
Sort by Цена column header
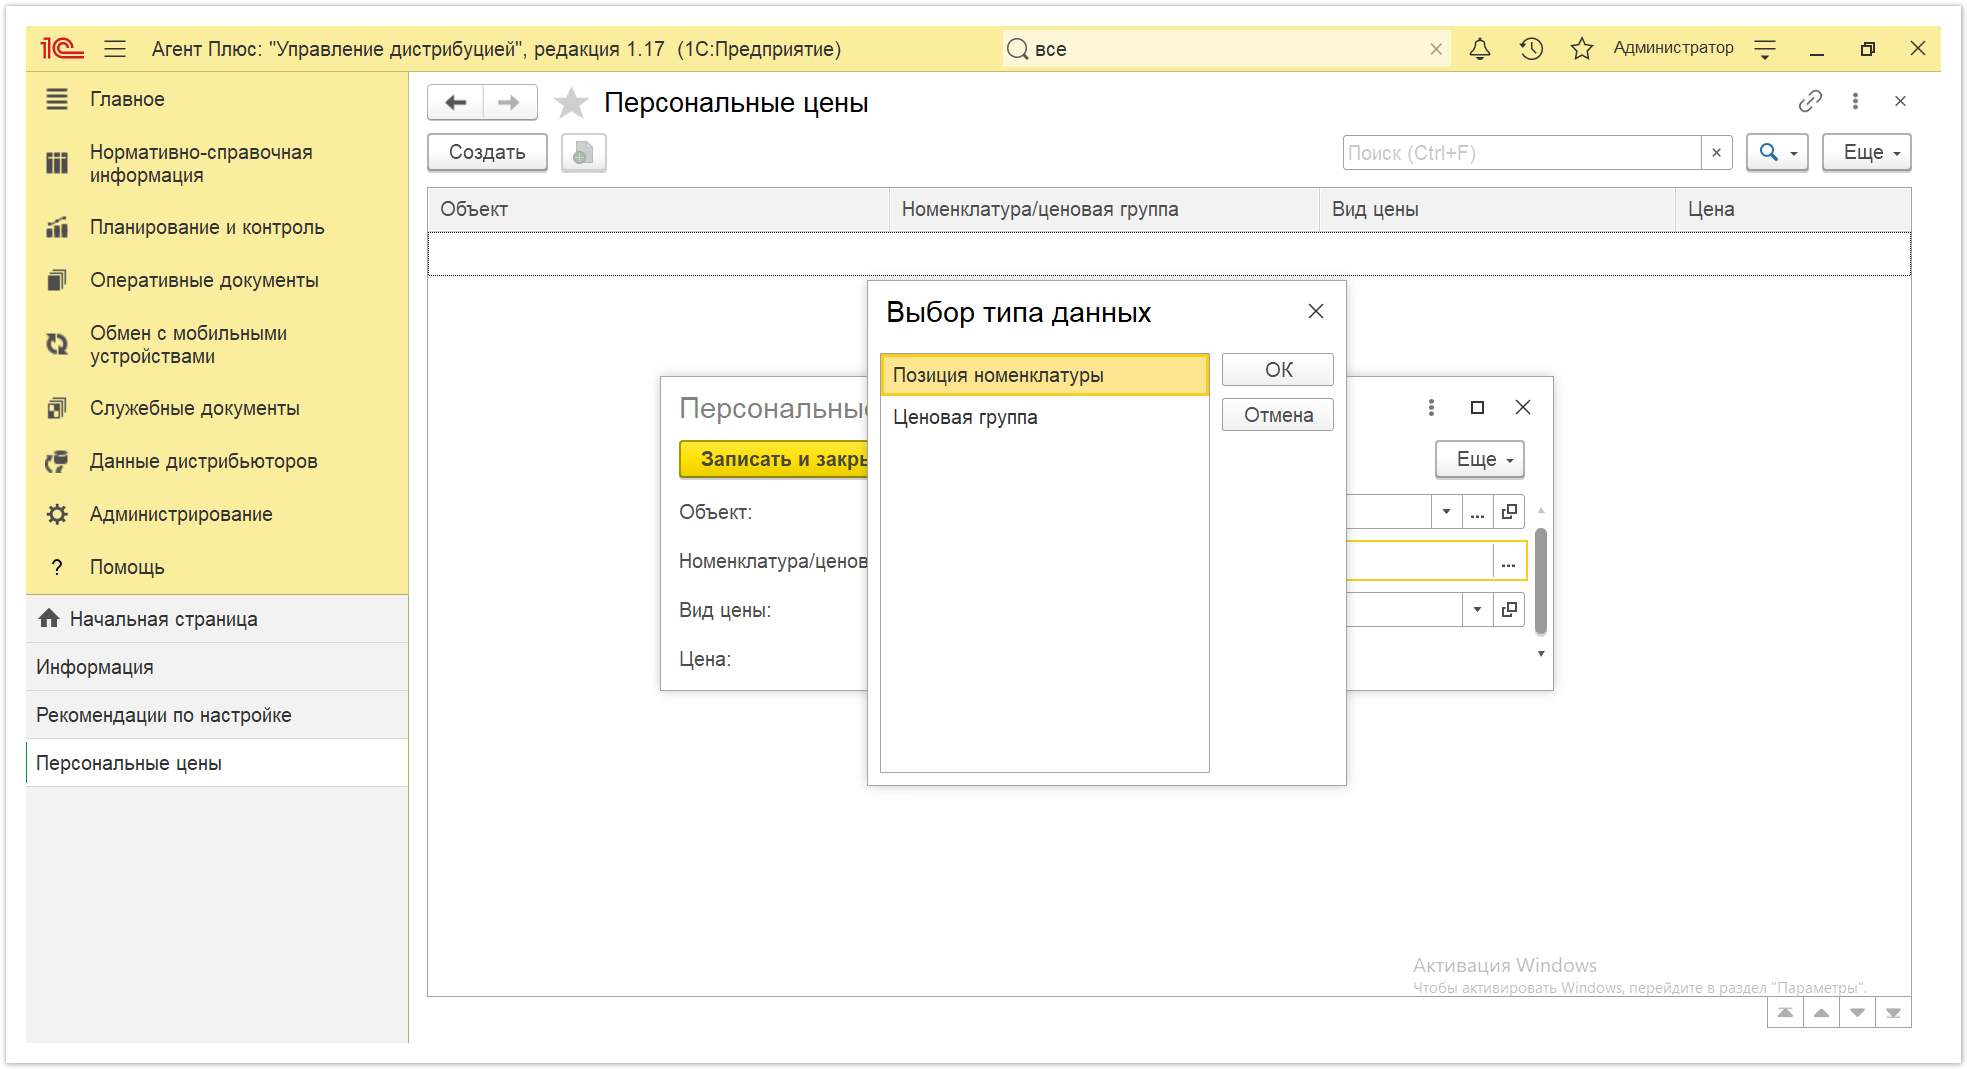point(1793,209)
